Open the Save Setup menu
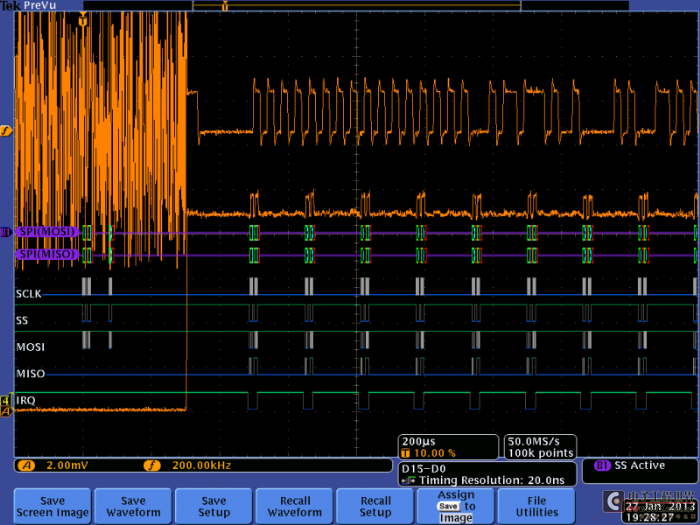 [214, 506]
